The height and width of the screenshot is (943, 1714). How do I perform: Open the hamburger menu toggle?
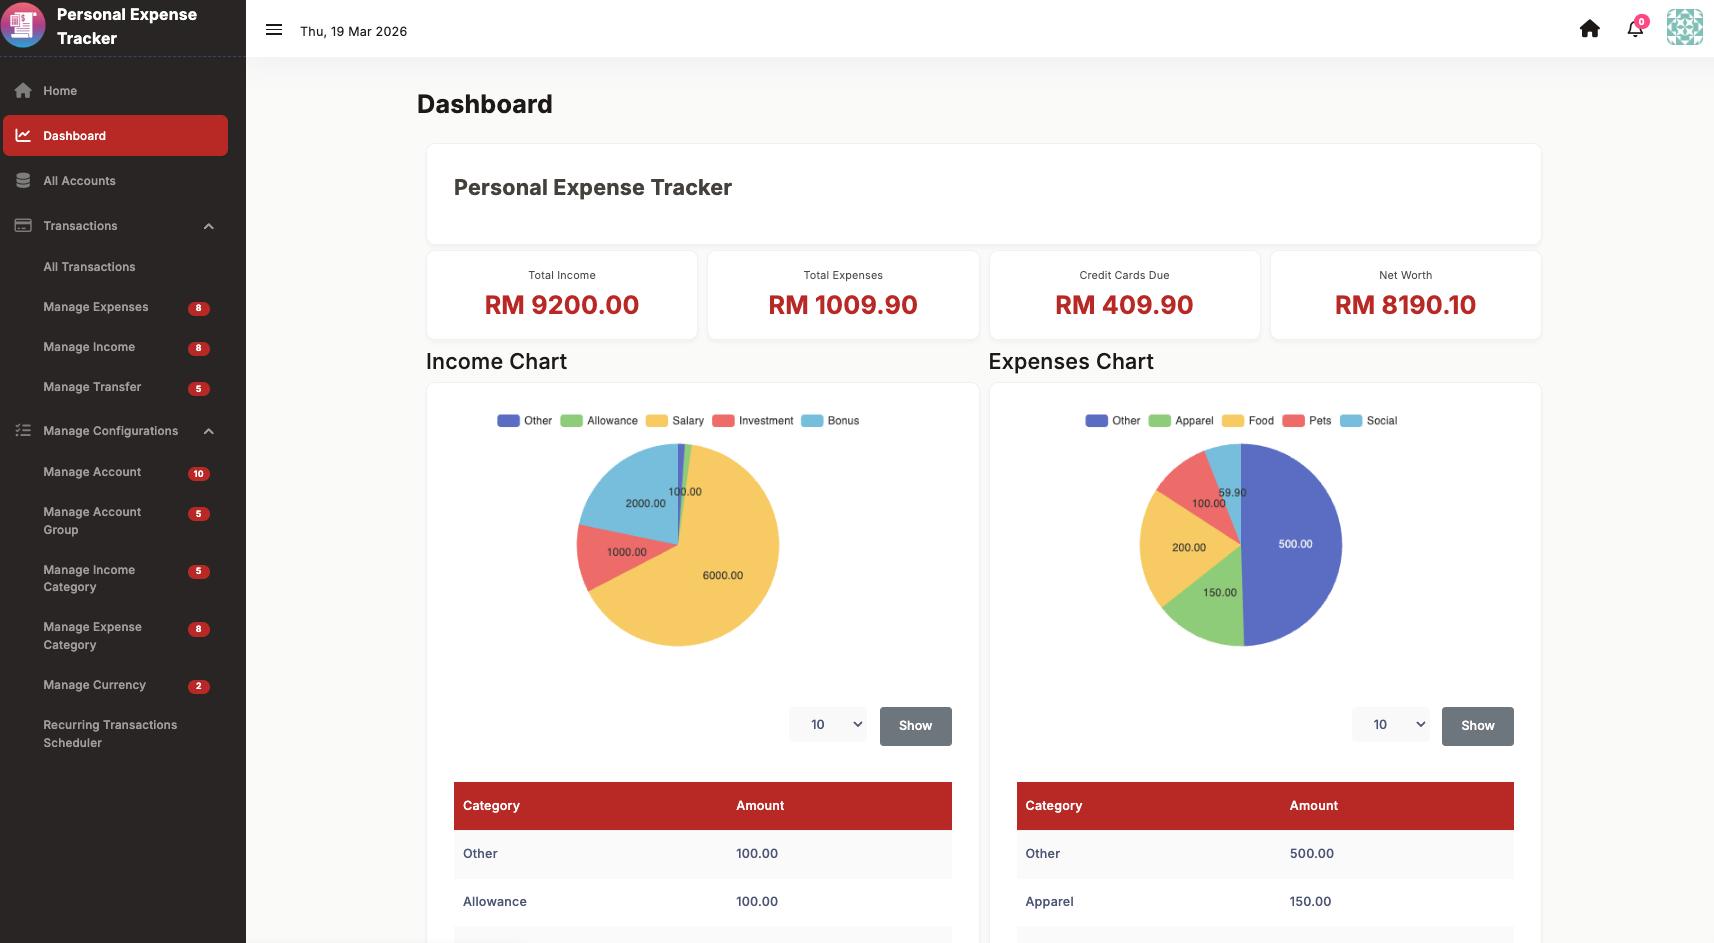(x=273, y=30)
